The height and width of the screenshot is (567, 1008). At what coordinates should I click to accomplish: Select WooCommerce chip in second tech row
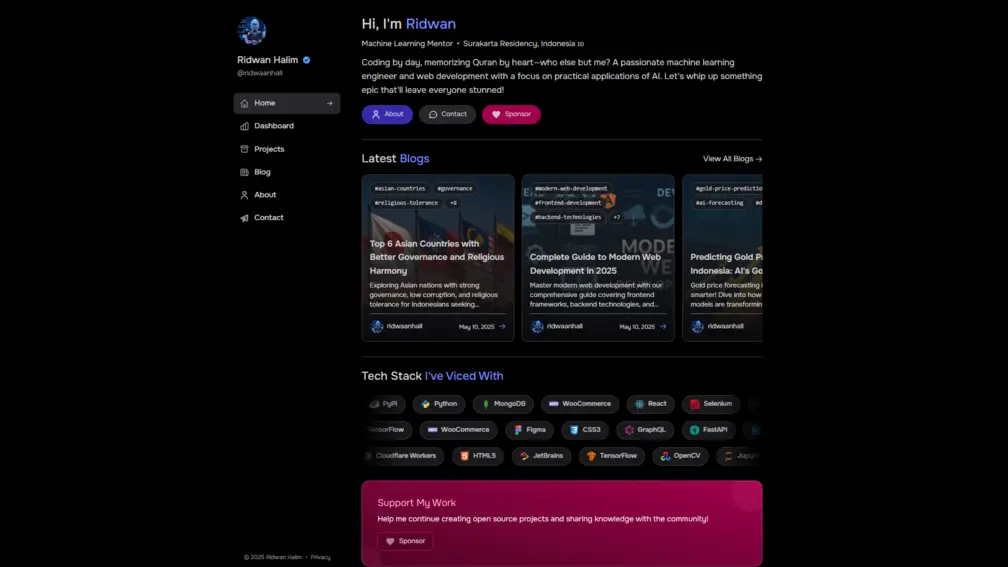pyautogui.click(x=458, y=430)
